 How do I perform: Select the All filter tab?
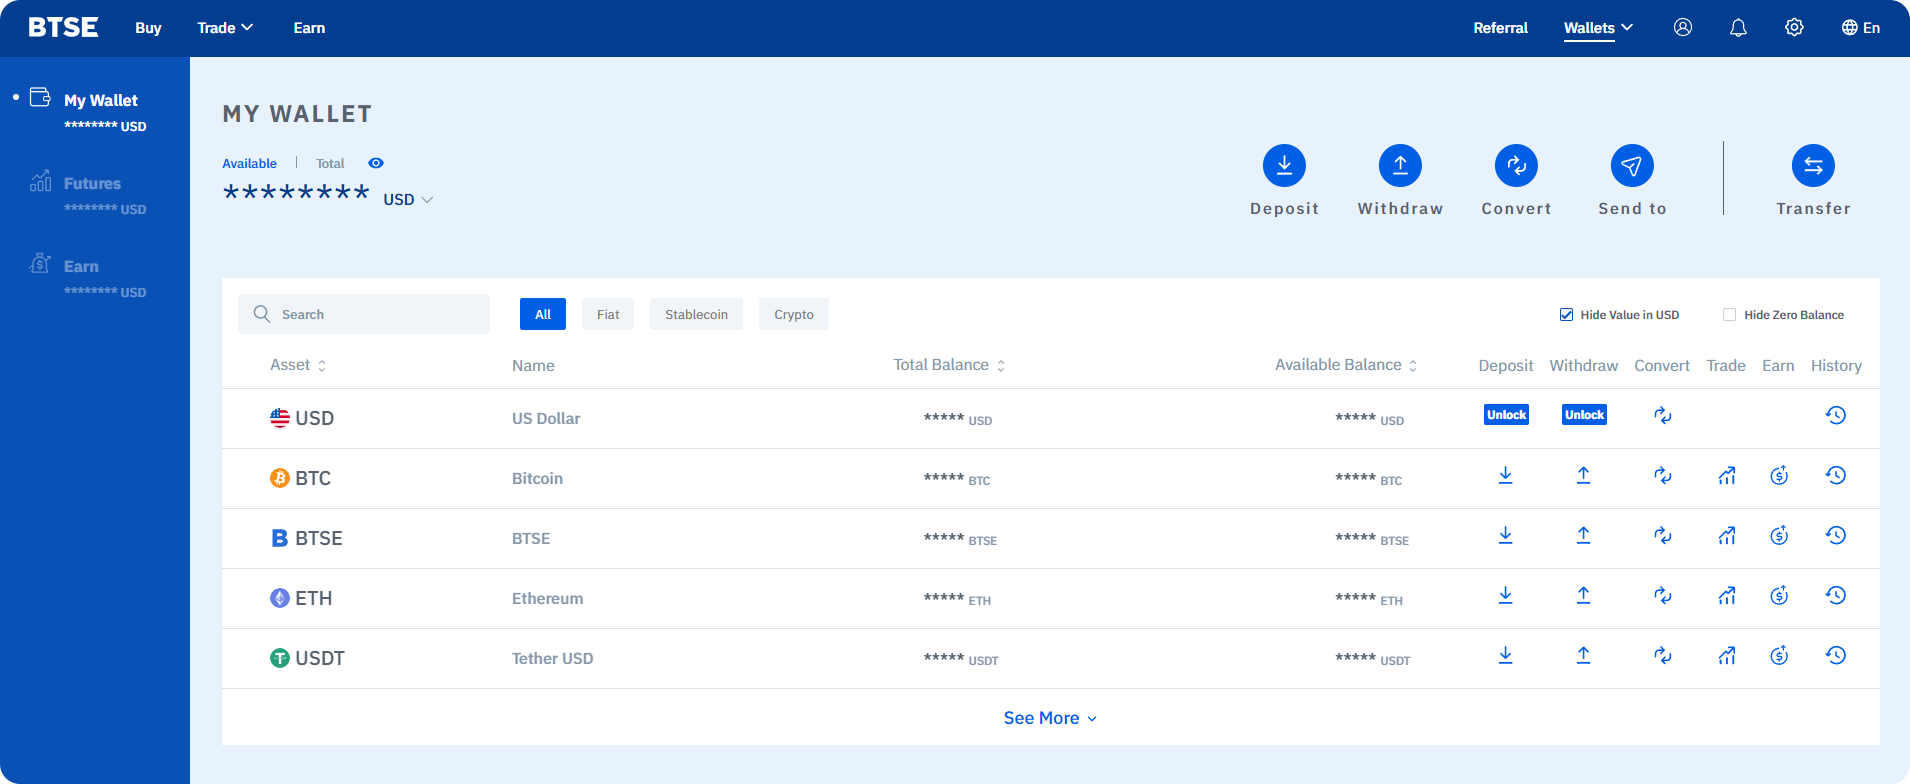coord(543,314)
